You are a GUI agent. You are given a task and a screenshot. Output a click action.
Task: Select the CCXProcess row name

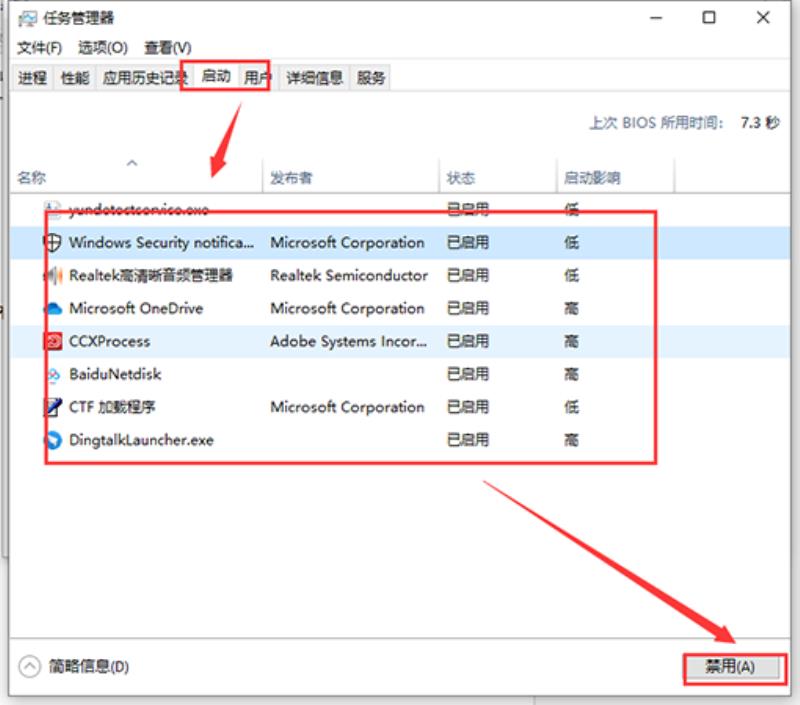click(x=110, y=341)
